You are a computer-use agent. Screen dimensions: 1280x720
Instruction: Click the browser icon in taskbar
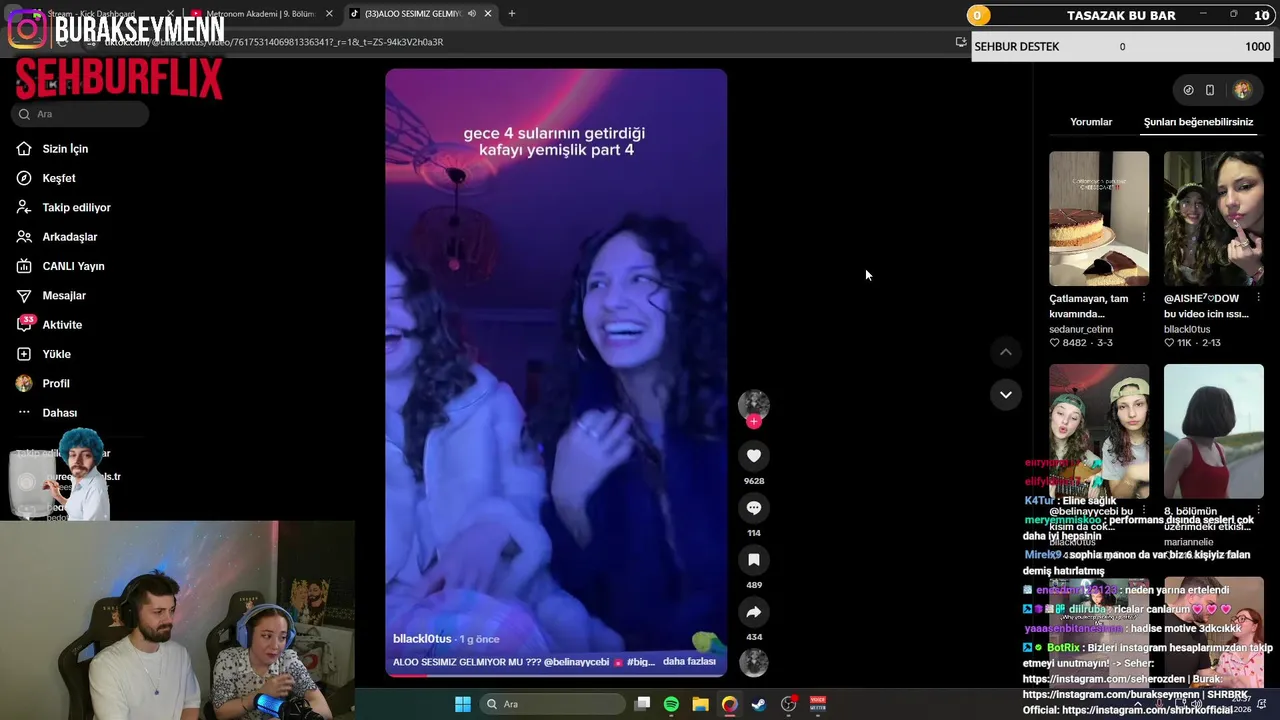[730, 704]
